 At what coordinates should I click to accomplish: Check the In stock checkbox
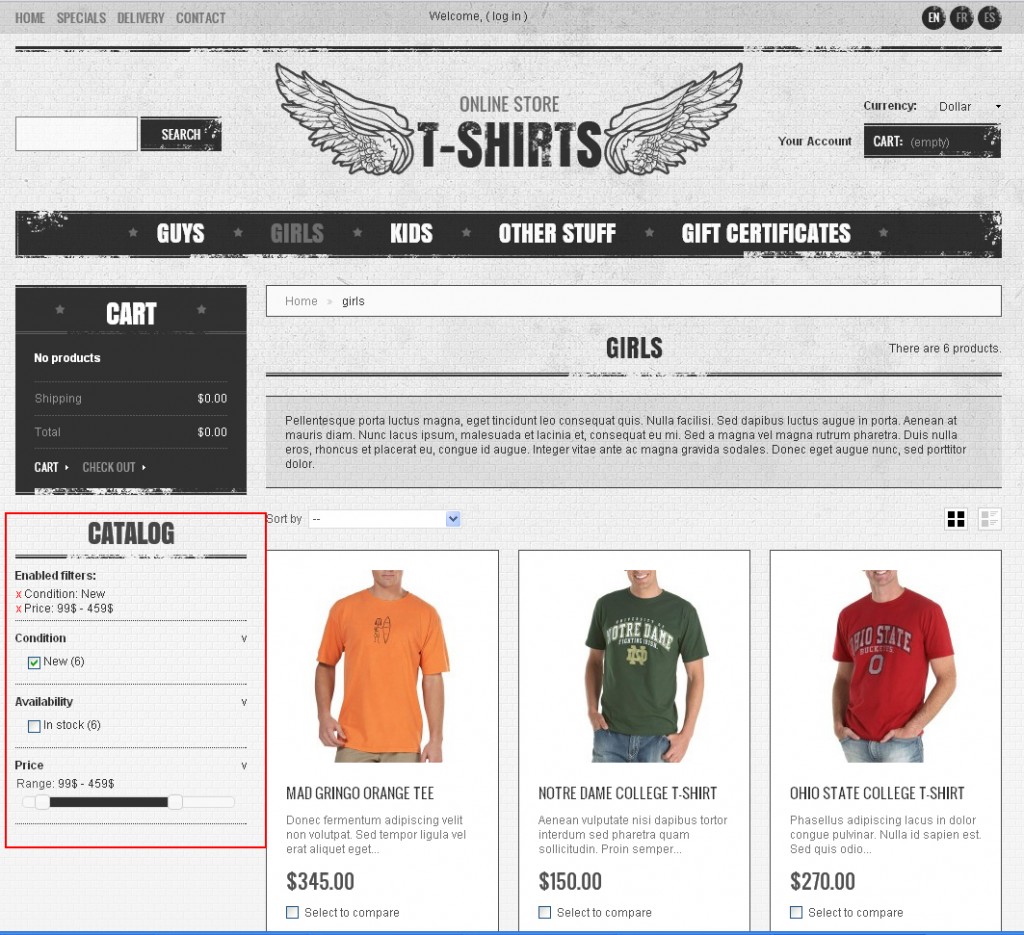(x=35, y=726)
